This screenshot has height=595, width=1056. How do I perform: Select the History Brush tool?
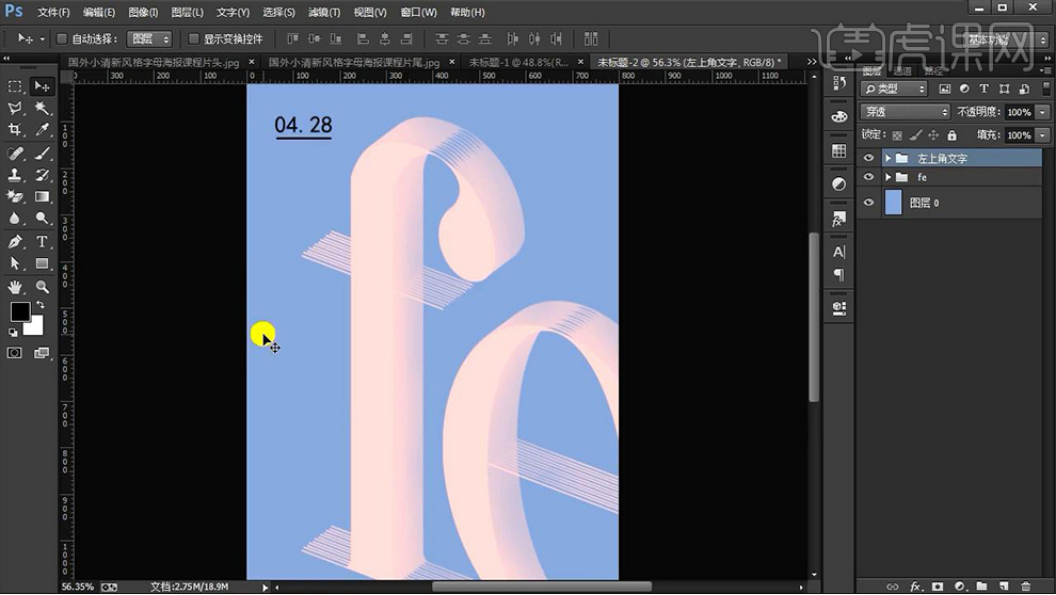(x=42, y=175)
